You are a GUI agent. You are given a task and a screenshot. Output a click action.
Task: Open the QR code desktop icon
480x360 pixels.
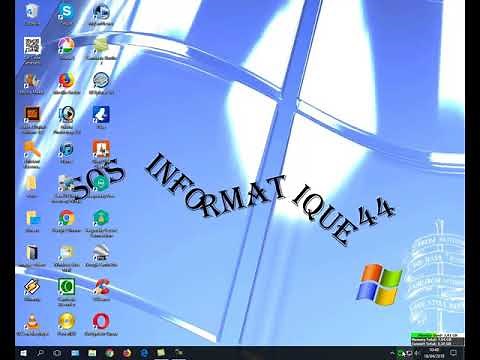pyautogui.click(x=32, y=46)
